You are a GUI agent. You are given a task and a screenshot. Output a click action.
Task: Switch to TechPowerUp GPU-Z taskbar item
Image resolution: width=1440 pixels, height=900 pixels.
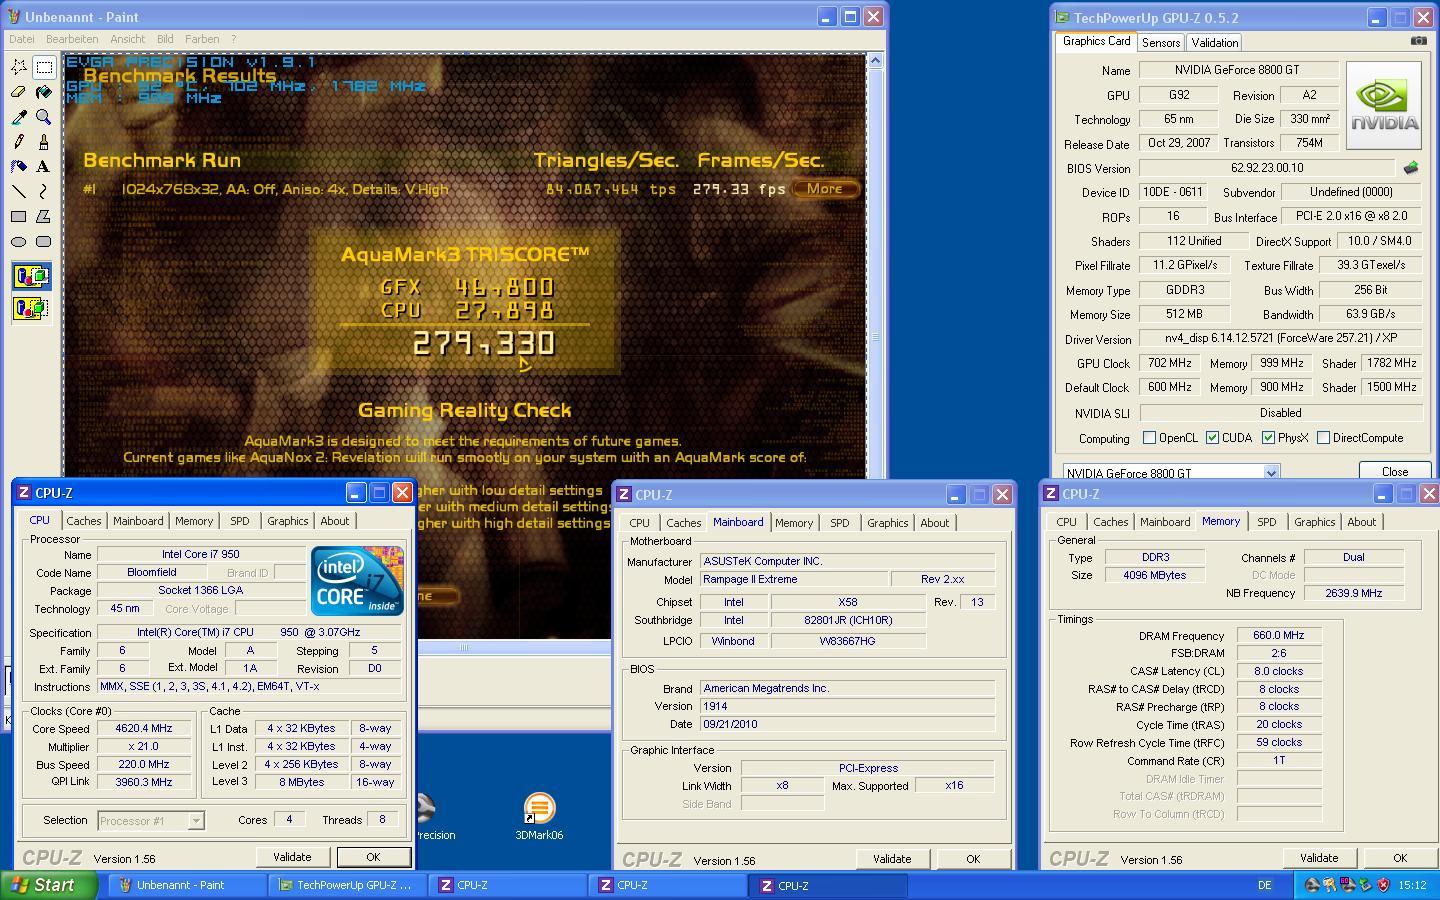coord(349,885)
